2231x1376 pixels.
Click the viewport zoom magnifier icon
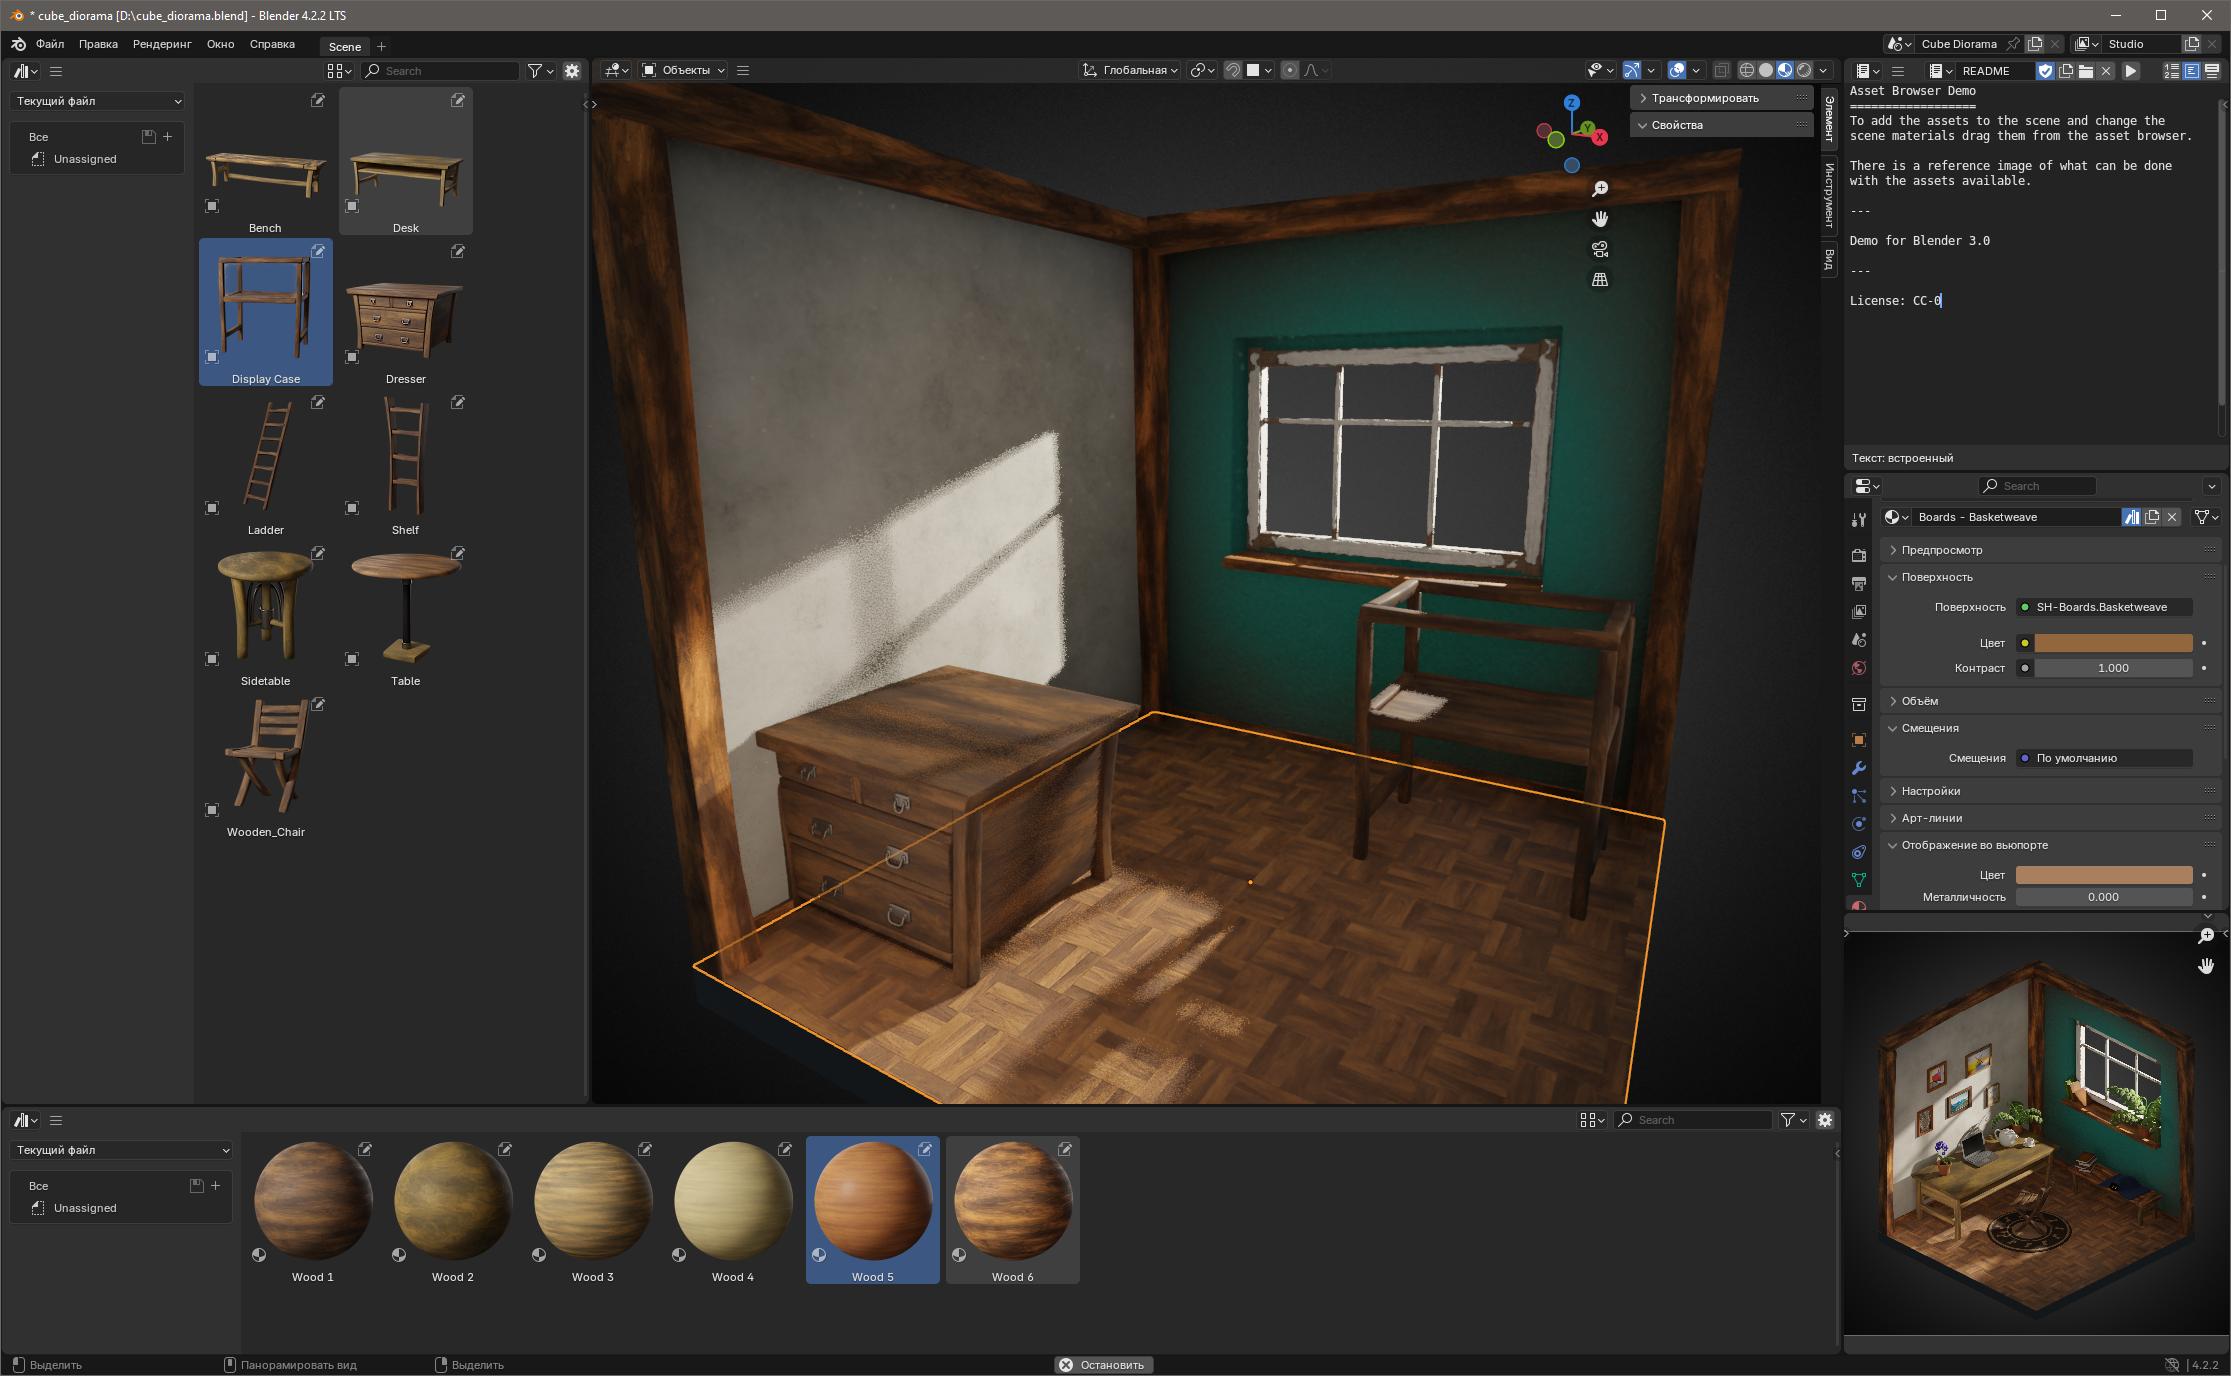pyautogui.click(x=1600, y=189)
